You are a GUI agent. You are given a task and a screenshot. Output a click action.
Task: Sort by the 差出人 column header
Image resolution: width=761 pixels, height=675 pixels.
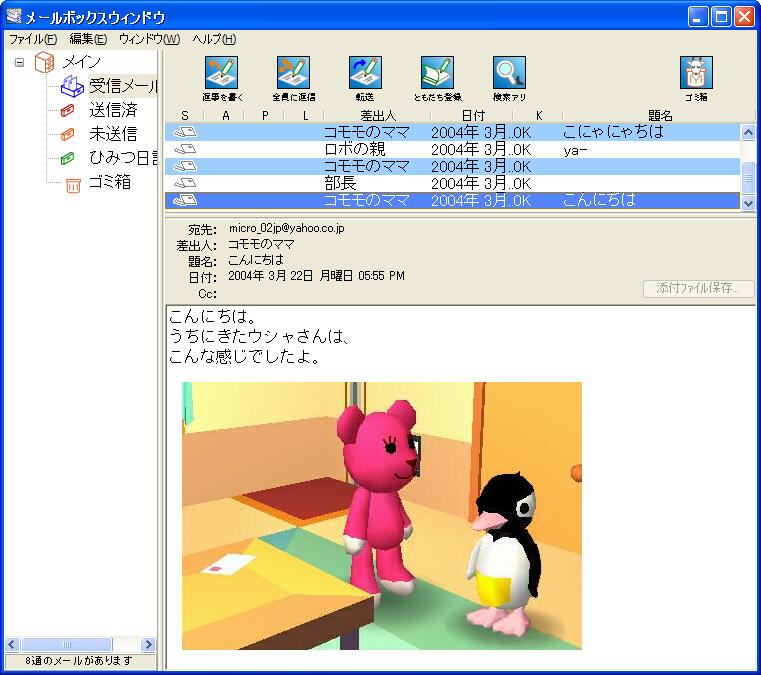378,115
